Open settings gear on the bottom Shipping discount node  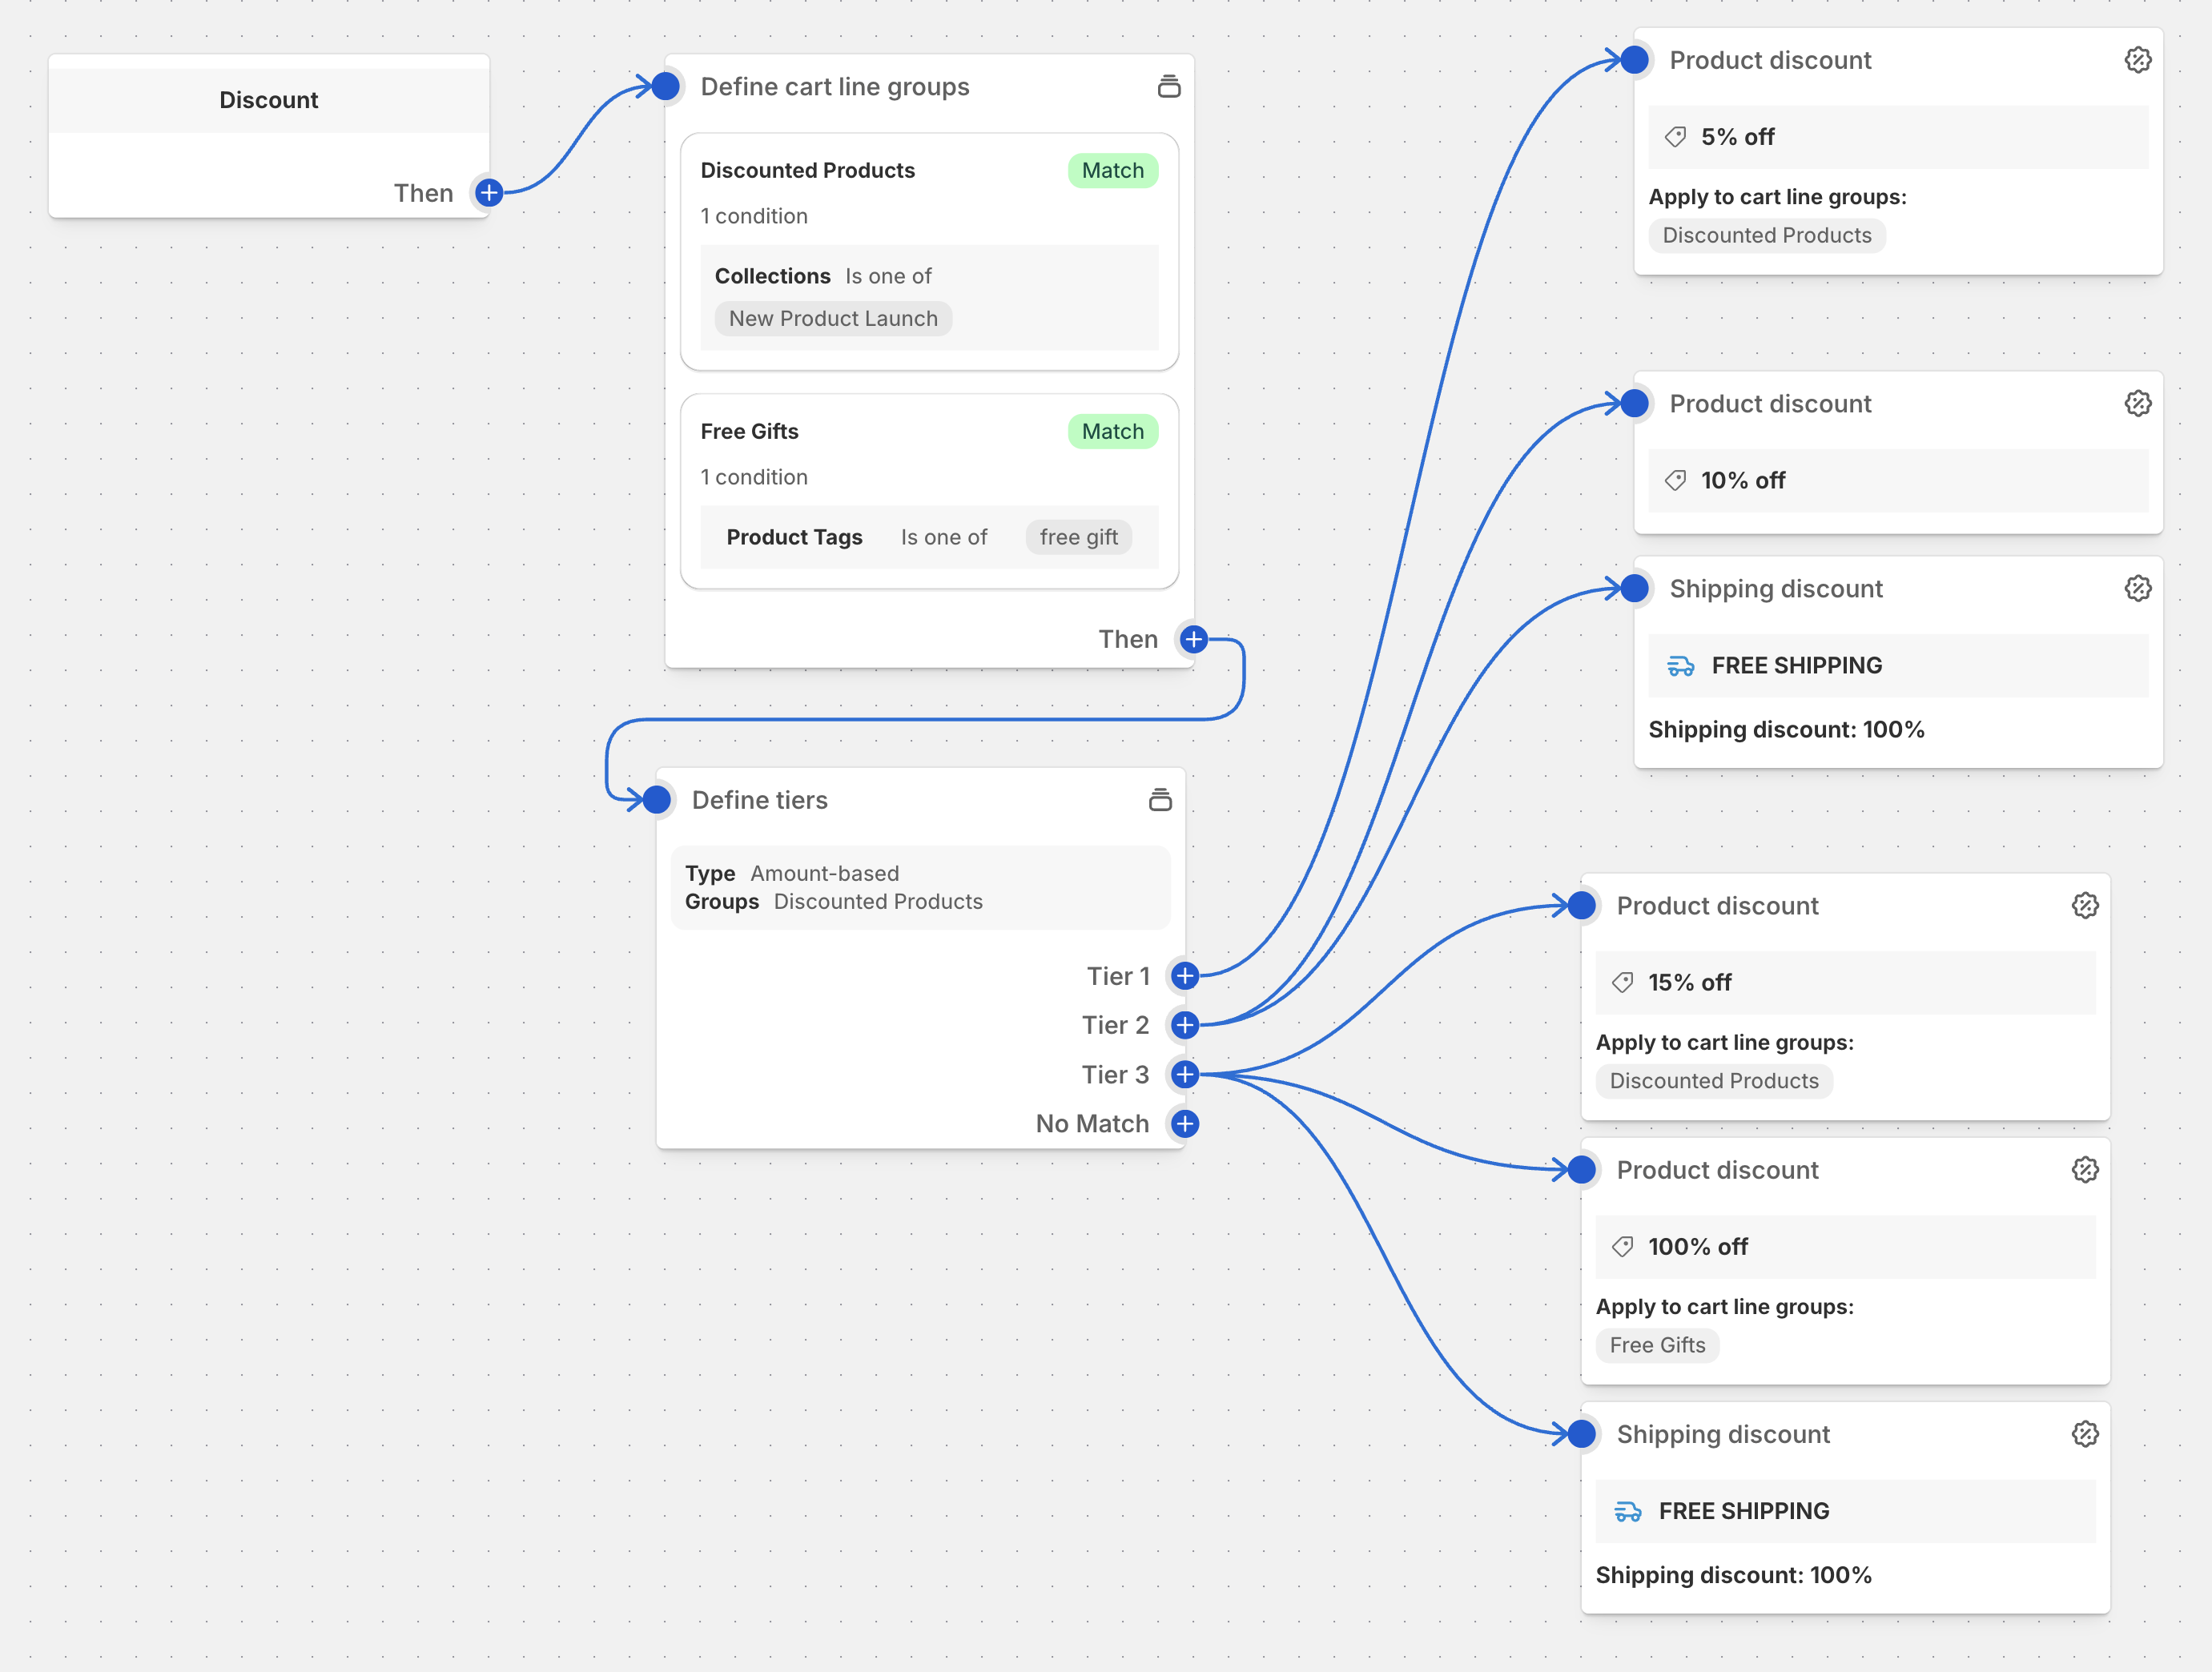[x=2085, y=1434]
